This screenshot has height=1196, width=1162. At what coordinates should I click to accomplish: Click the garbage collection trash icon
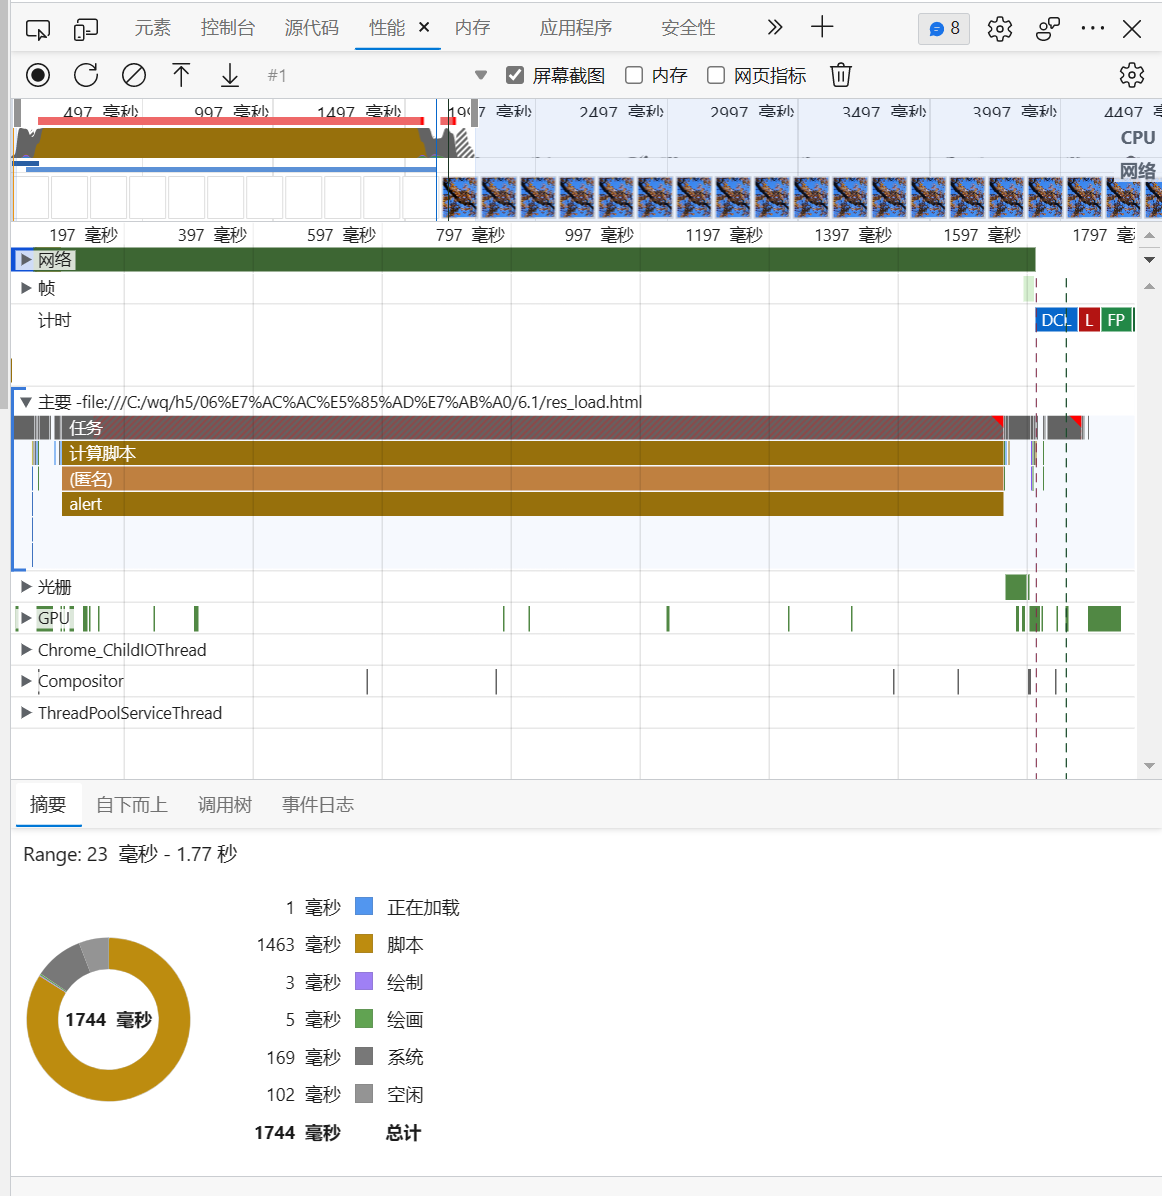(x=841, y=75)
